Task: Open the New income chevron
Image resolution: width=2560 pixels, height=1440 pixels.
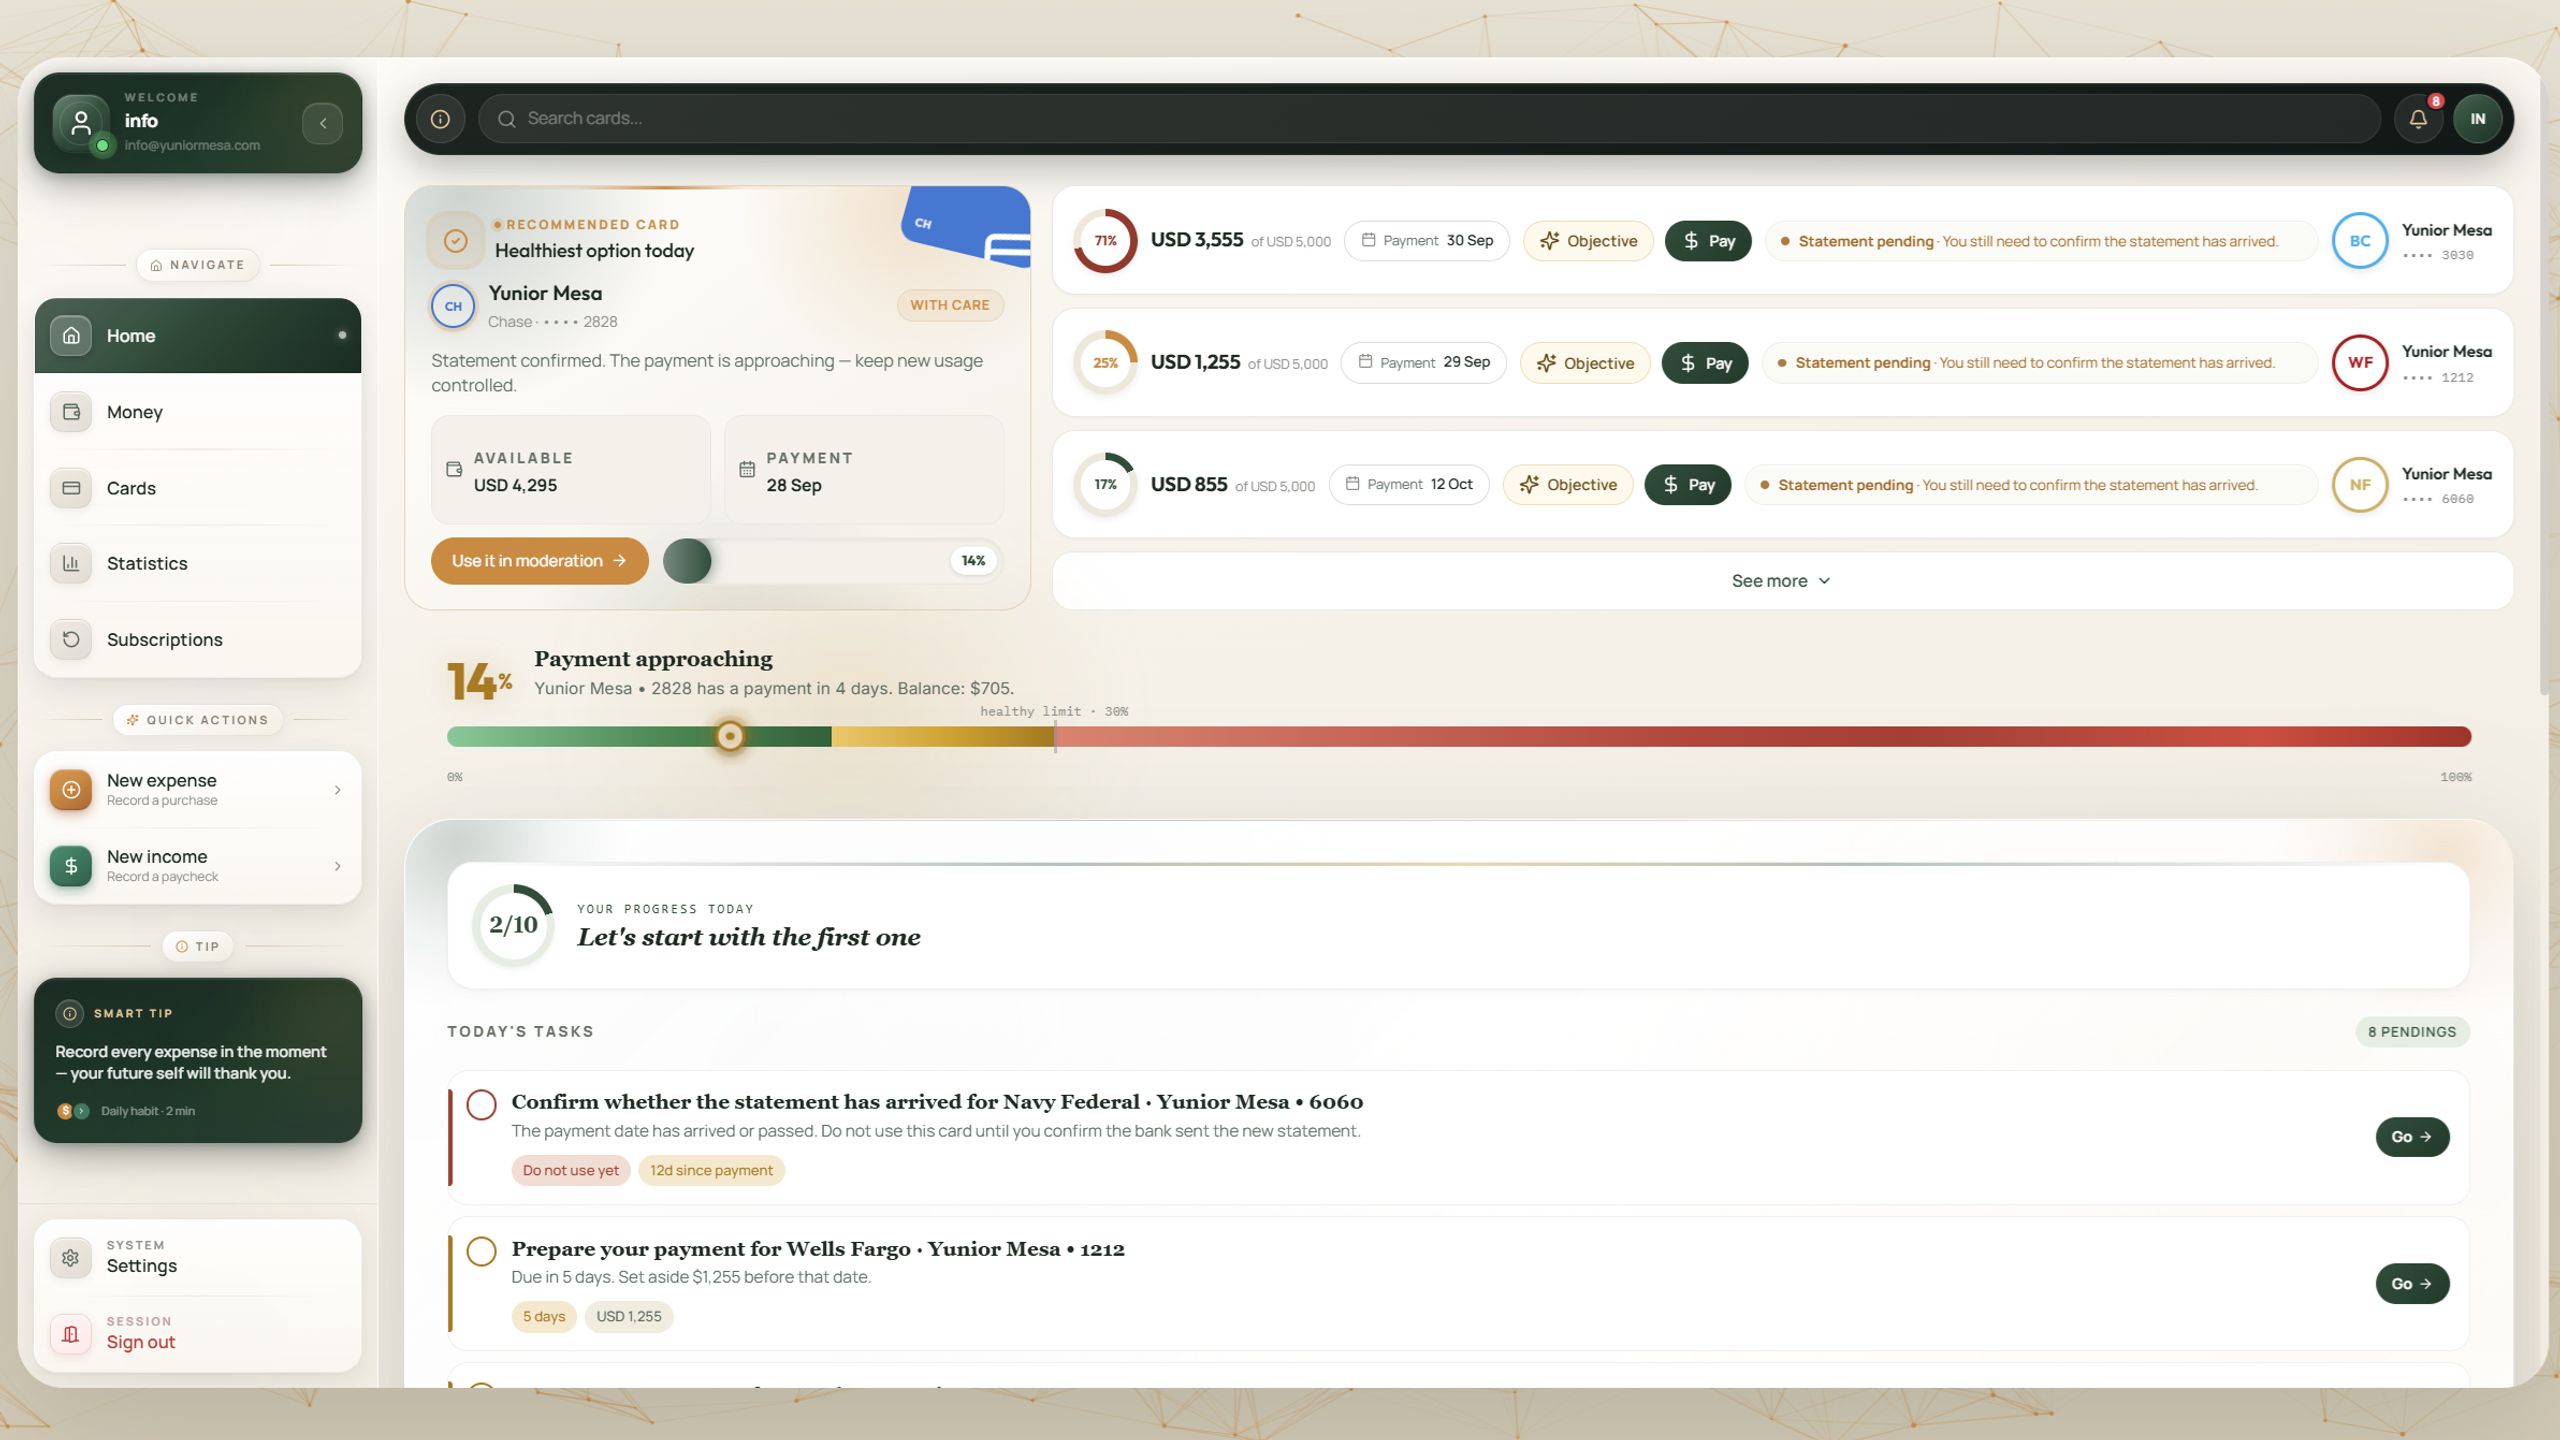Action: click(x=337, y=866)
